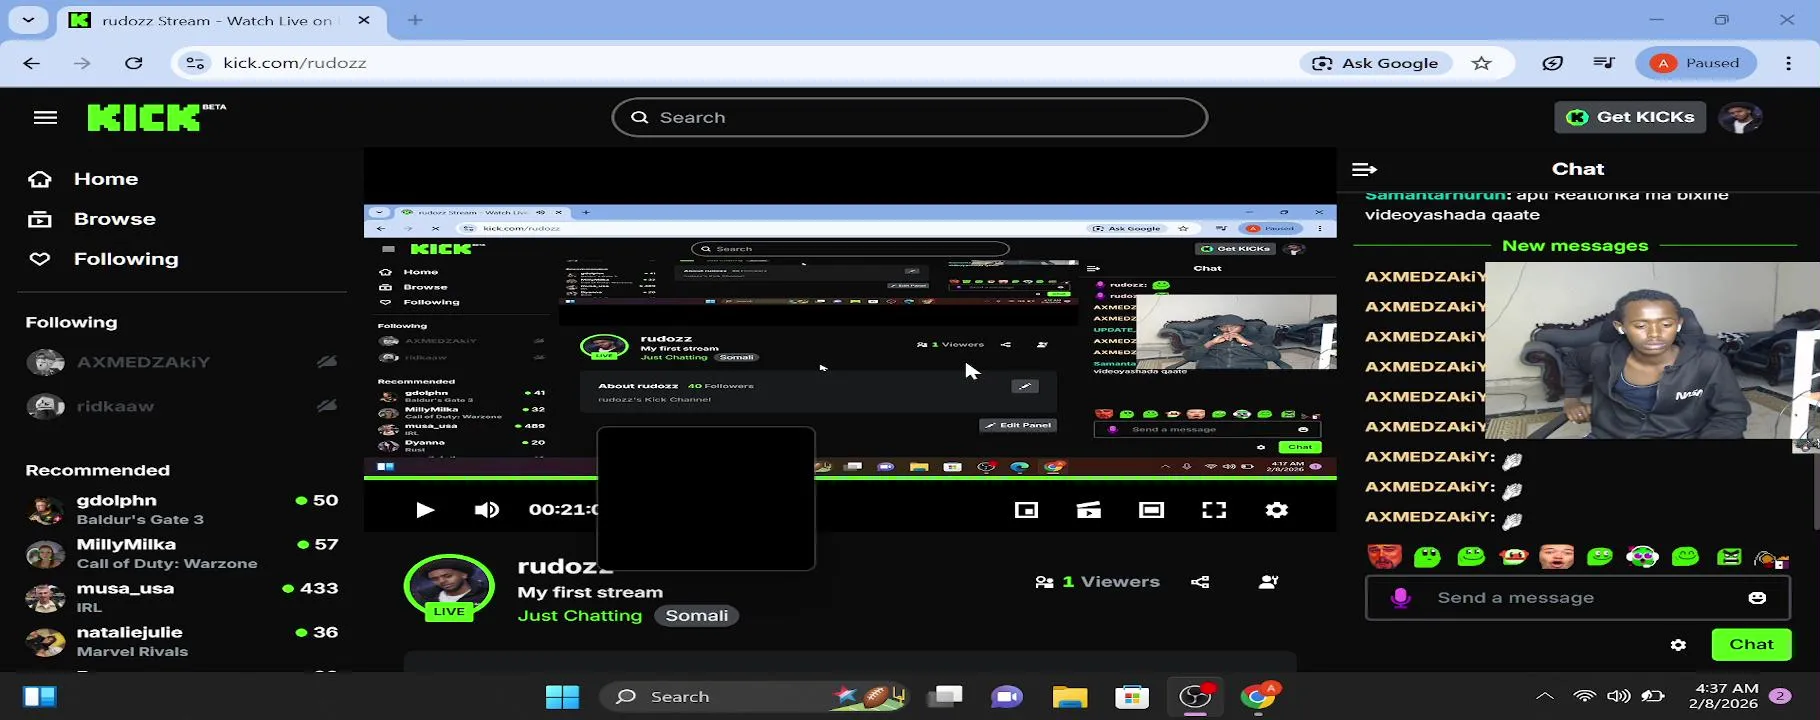Open the Paused profile button

point(1696,63)
